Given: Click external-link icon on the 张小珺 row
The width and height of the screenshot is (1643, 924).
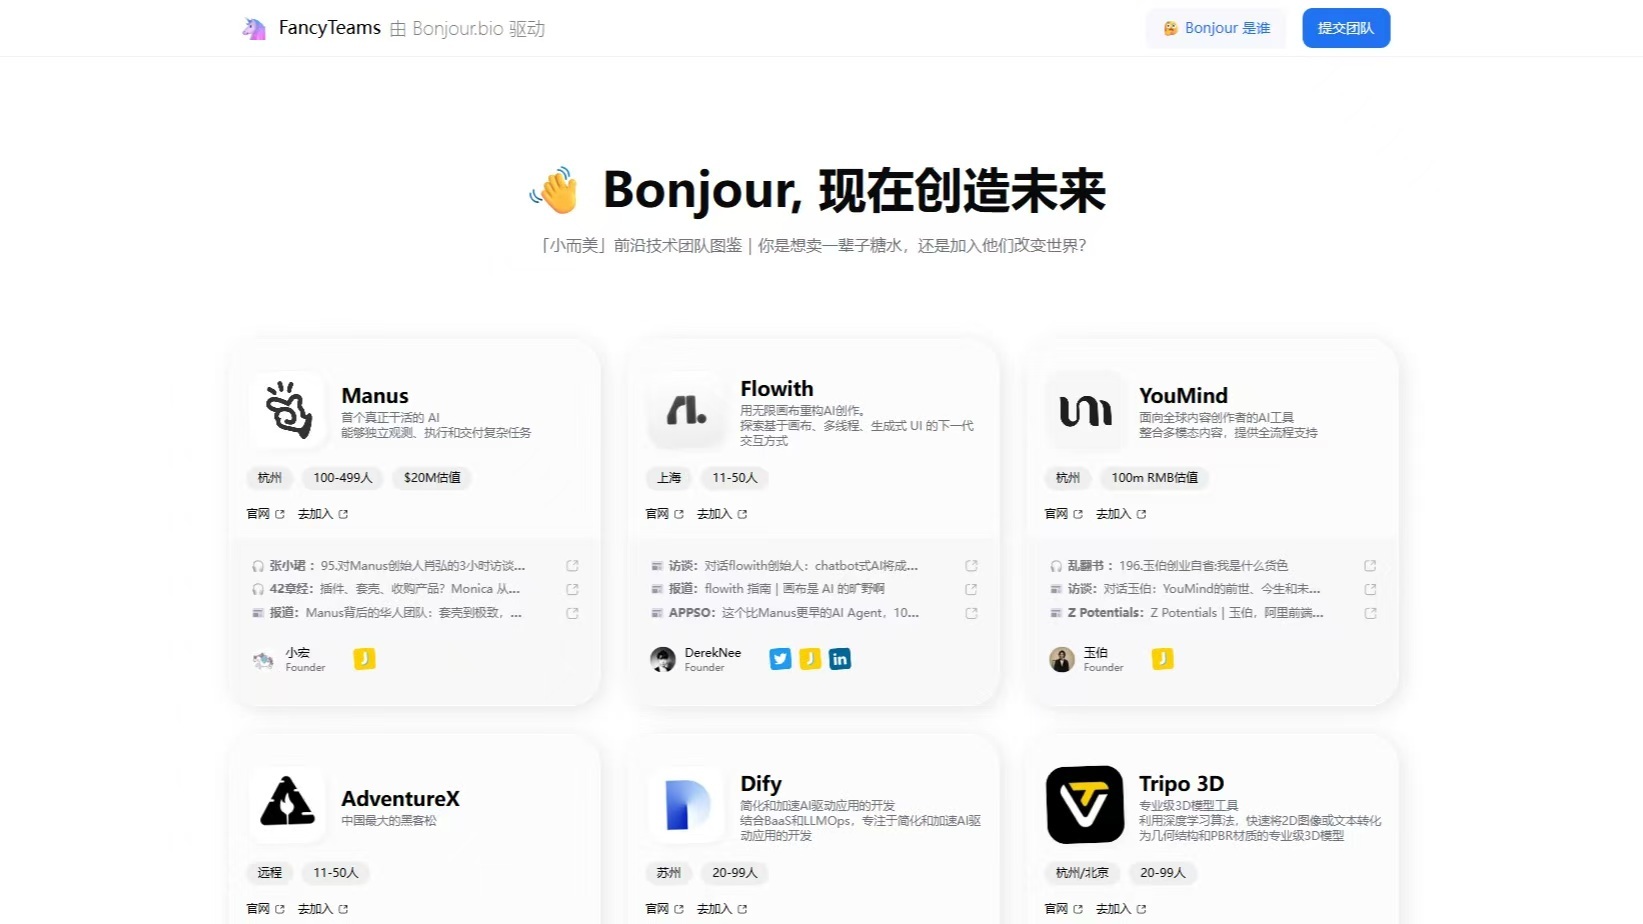Looking at the screenshot, I should 572,566.
